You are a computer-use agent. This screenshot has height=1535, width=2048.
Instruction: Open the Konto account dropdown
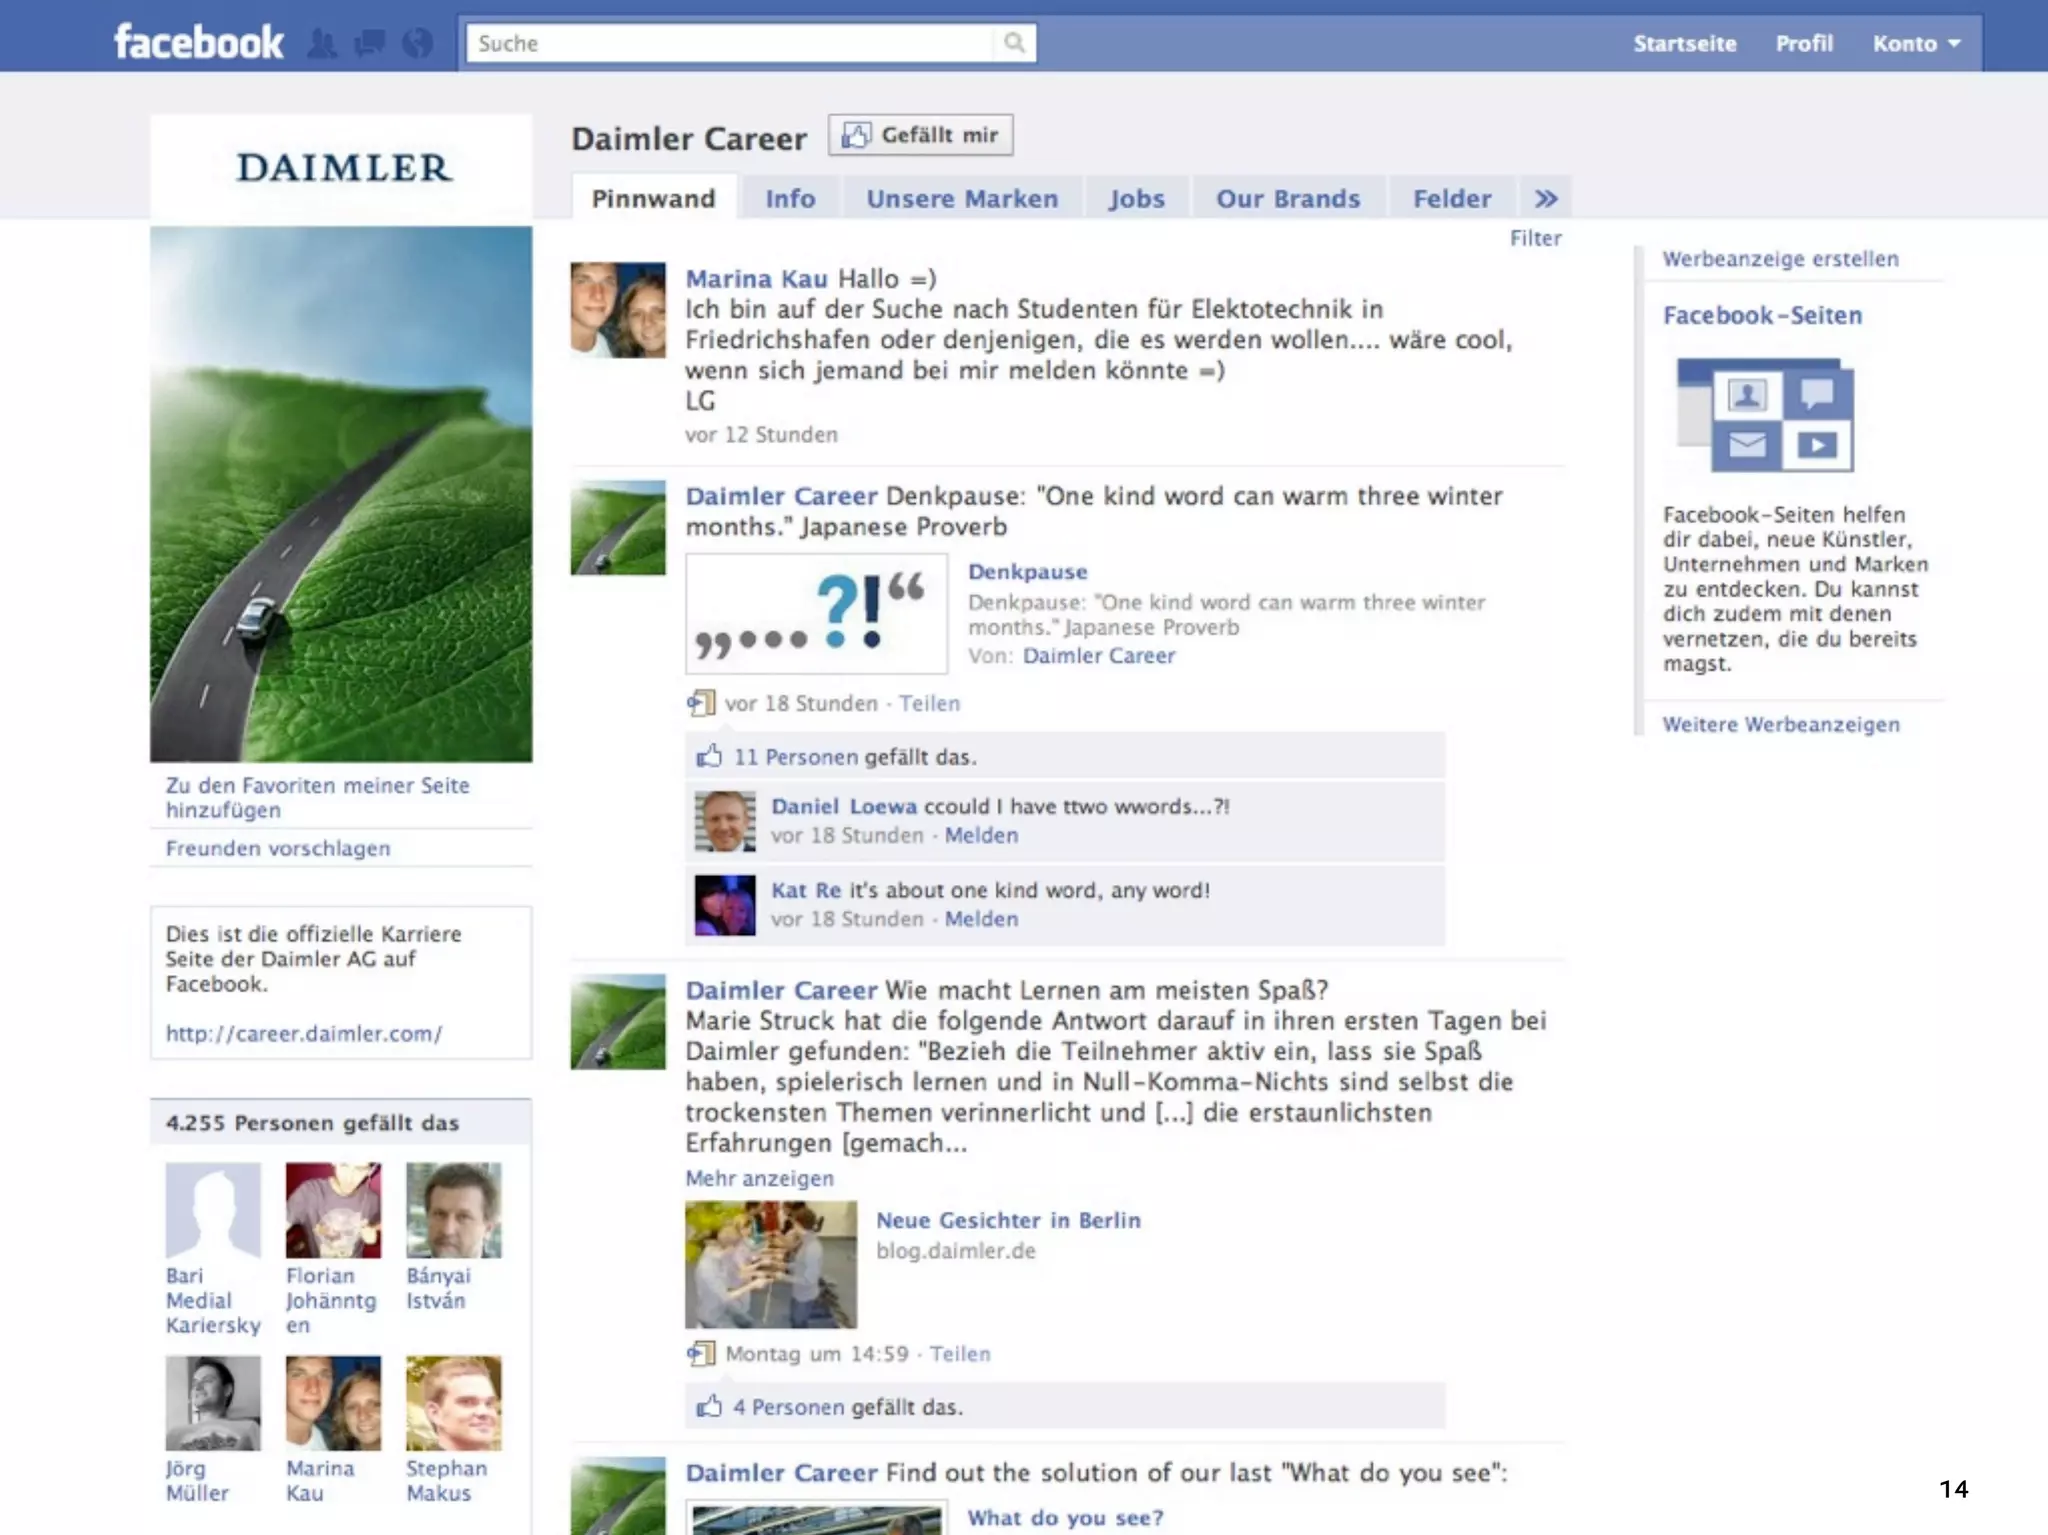pos(1915,43)
